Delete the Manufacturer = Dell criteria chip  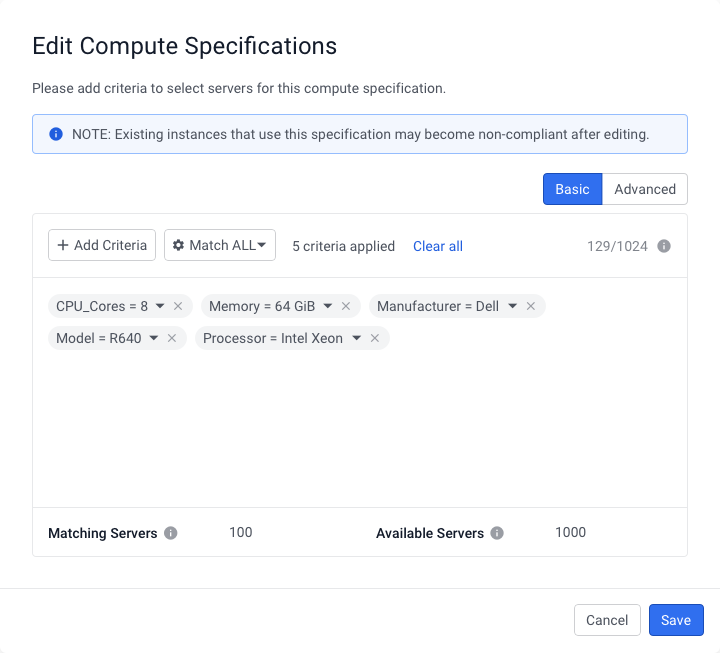[x=531, y=306]
